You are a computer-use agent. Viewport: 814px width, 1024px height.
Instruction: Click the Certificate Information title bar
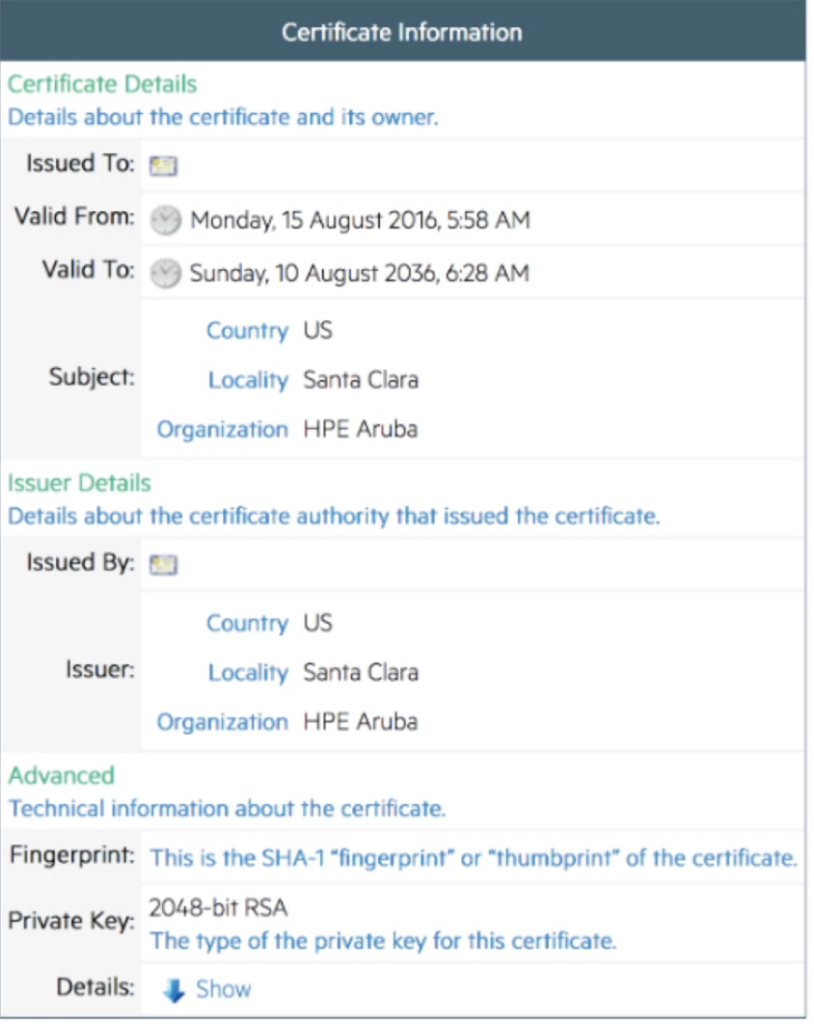point(402,32)
